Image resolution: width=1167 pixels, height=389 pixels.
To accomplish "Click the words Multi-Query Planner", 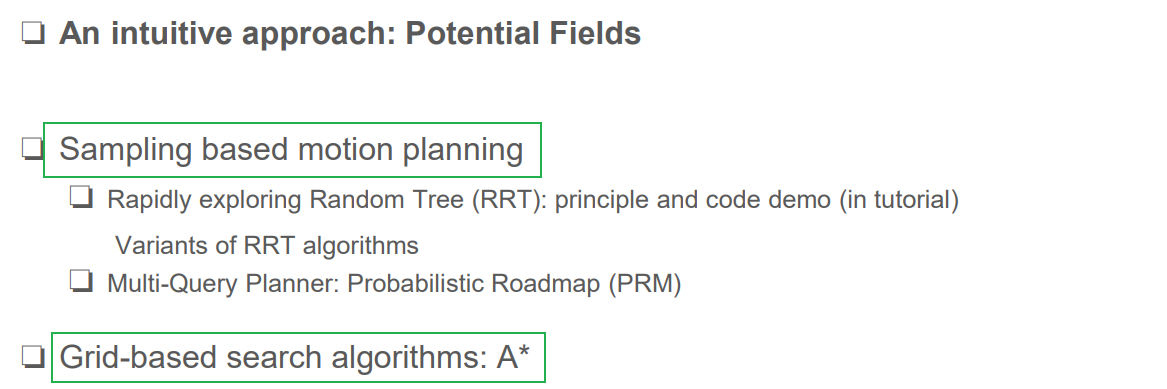I will (224, 284).
